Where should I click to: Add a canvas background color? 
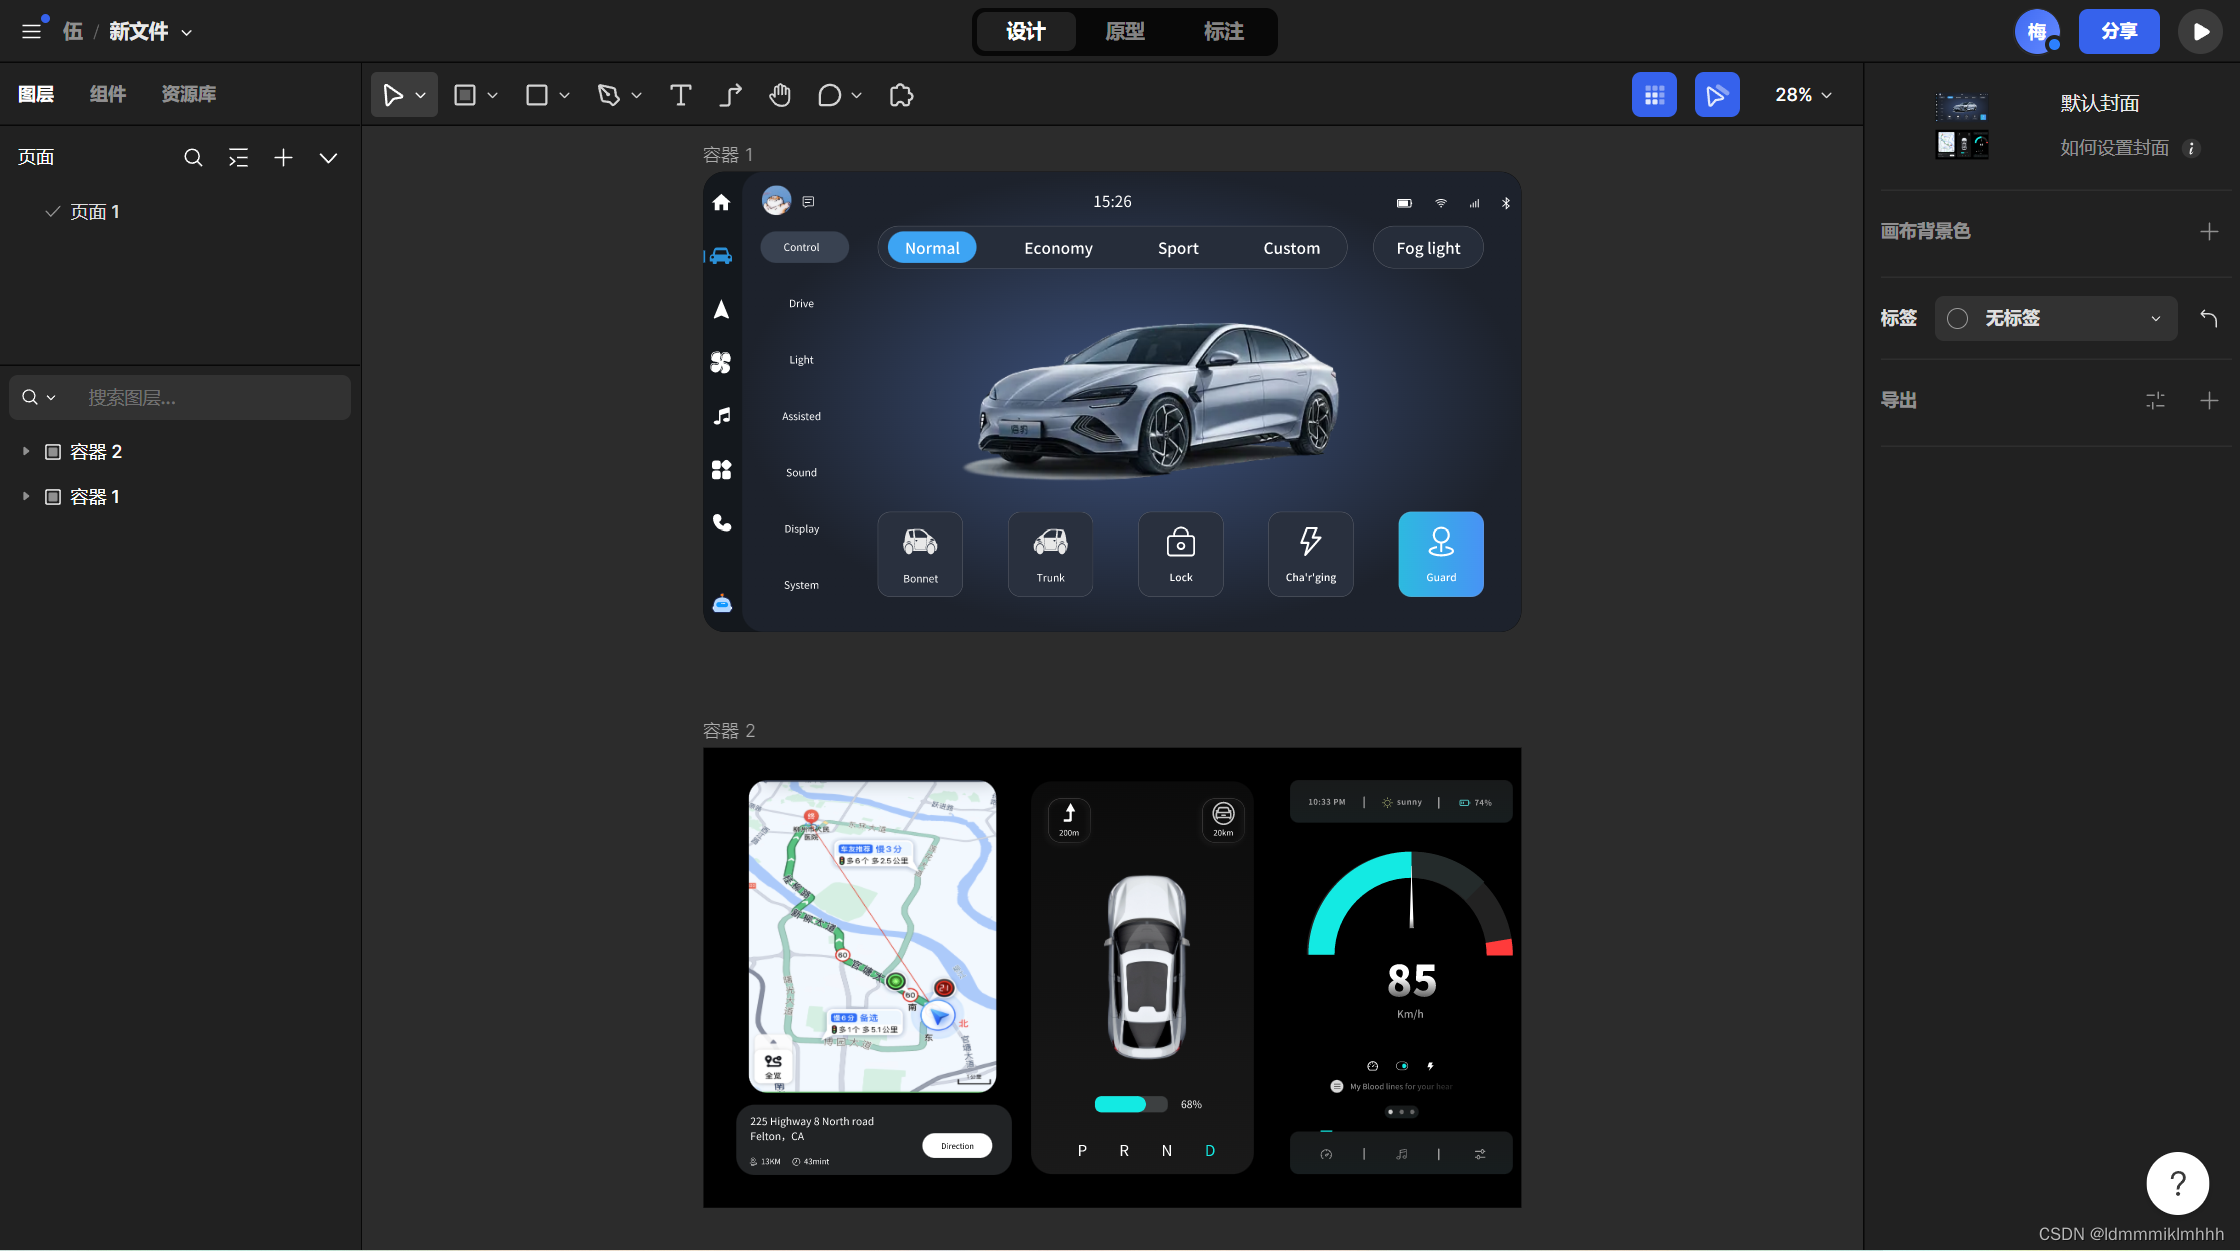[x=2209, y=232]
